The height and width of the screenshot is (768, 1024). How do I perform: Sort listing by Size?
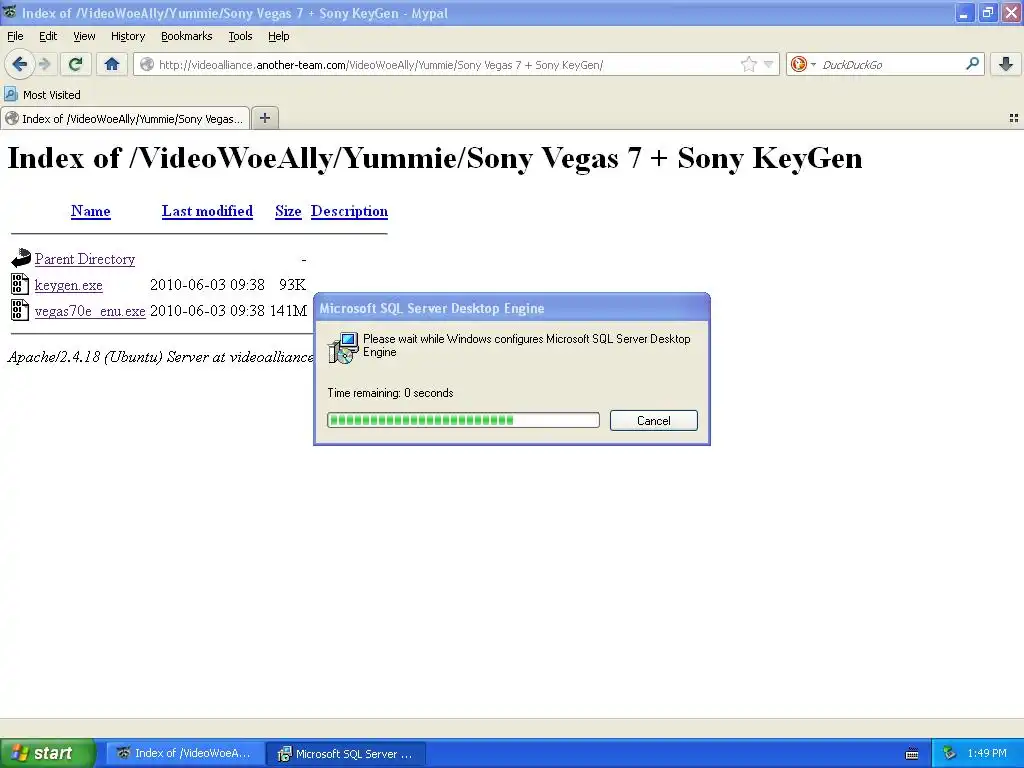pos(288,211)
